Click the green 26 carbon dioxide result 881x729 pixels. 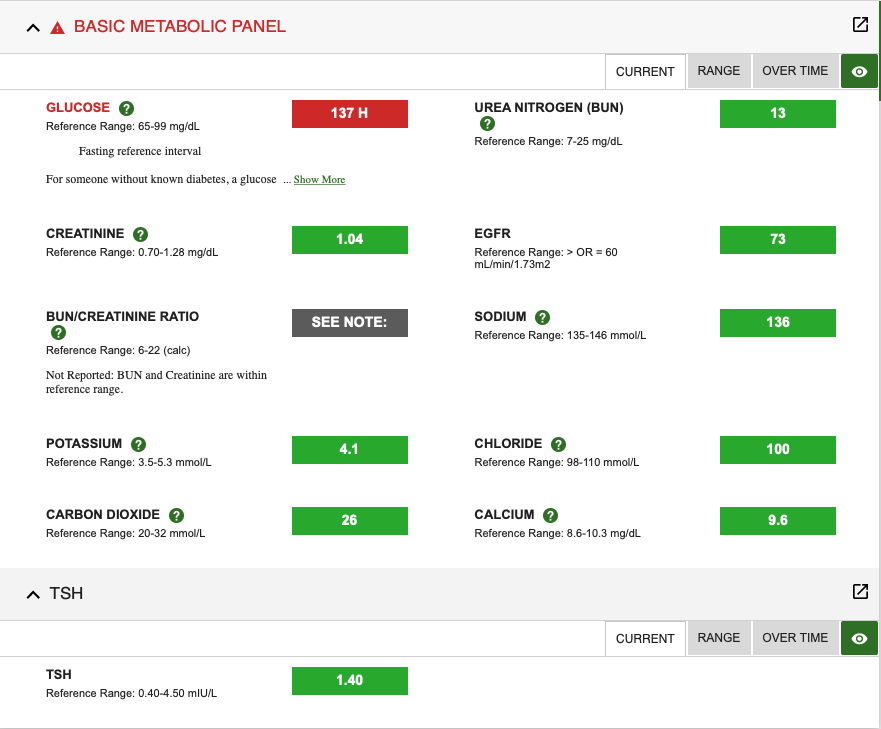click(x=349, y=520)
